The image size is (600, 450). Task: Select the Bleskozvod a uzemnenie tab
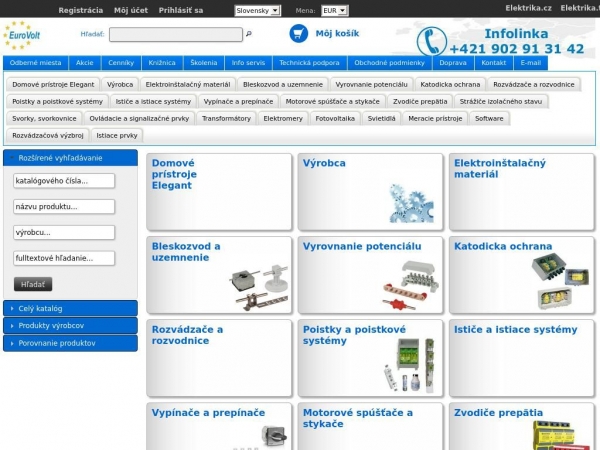[x=283, y=85]
